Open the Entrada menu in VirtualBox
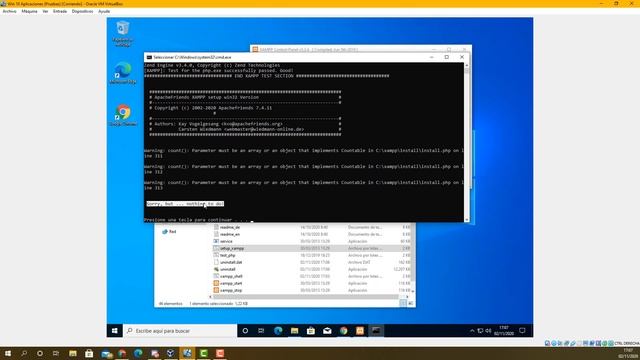The height and width of the screenshot is (360, 640). pos(60,11)
